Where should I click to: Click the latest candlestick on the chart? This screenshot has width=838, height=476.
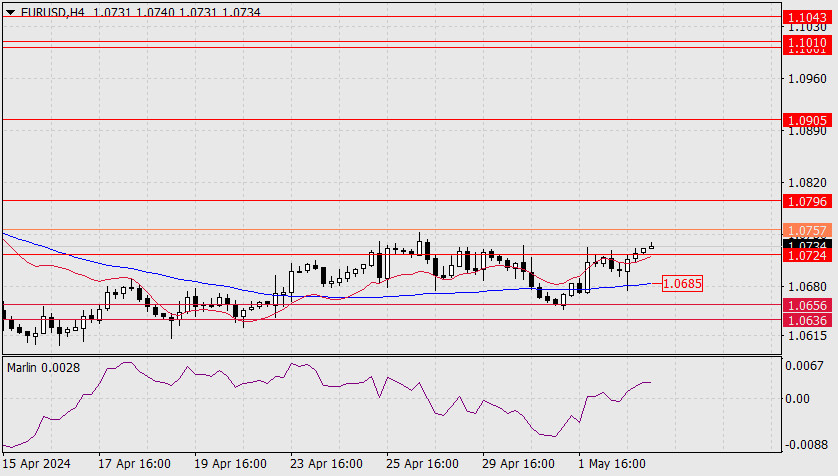(651, 246)
